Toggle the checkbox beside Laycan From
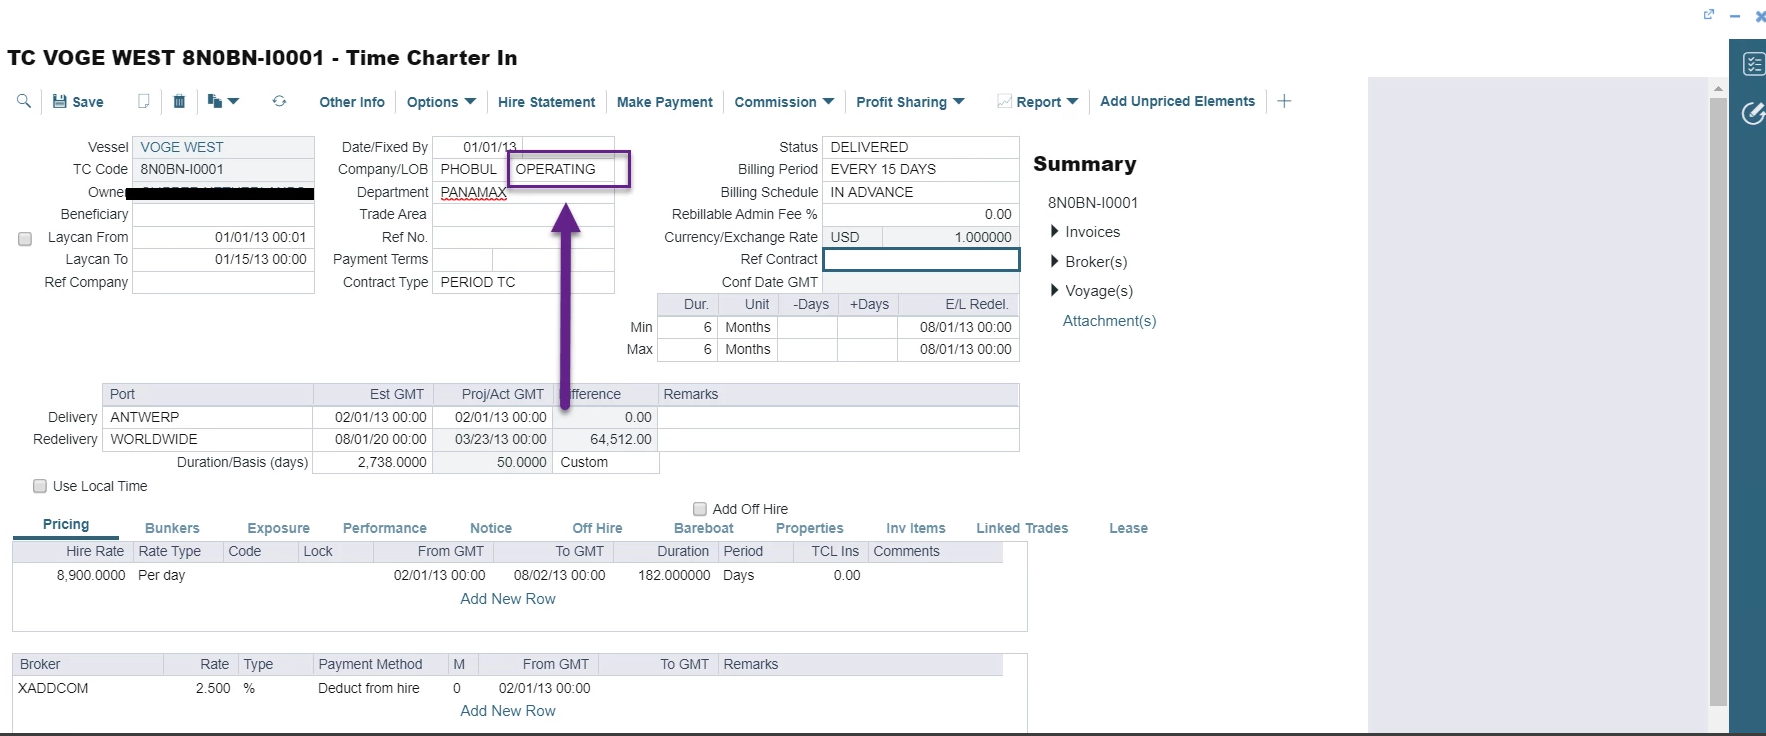1766x736 pixels. click(25, 239)
